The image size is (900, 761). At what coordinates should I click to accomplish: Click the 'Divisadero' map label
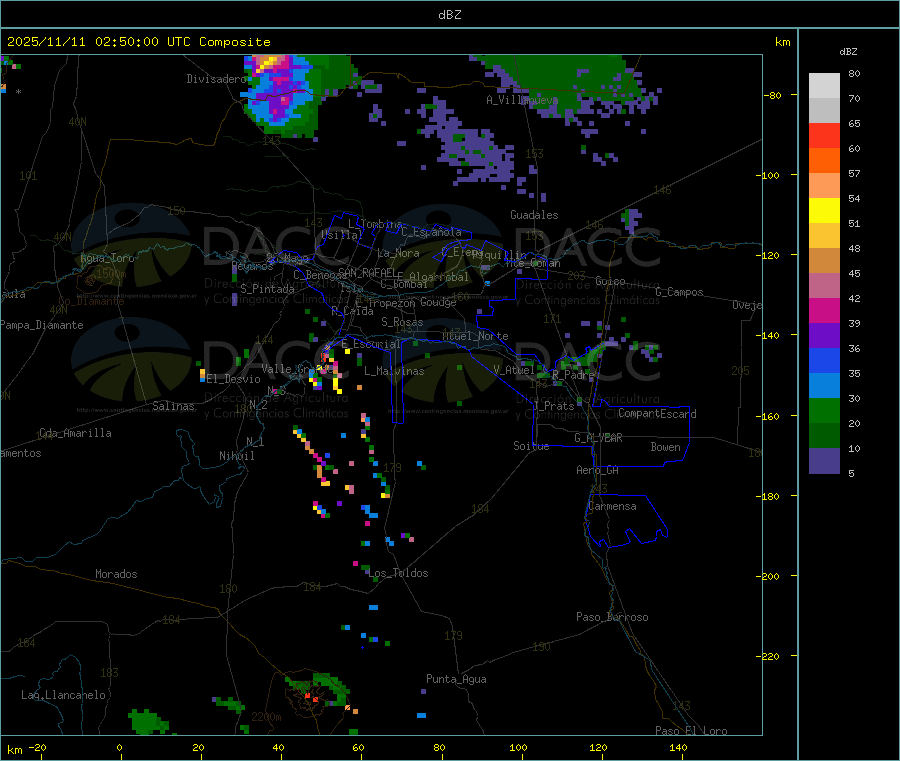[216, 79]
